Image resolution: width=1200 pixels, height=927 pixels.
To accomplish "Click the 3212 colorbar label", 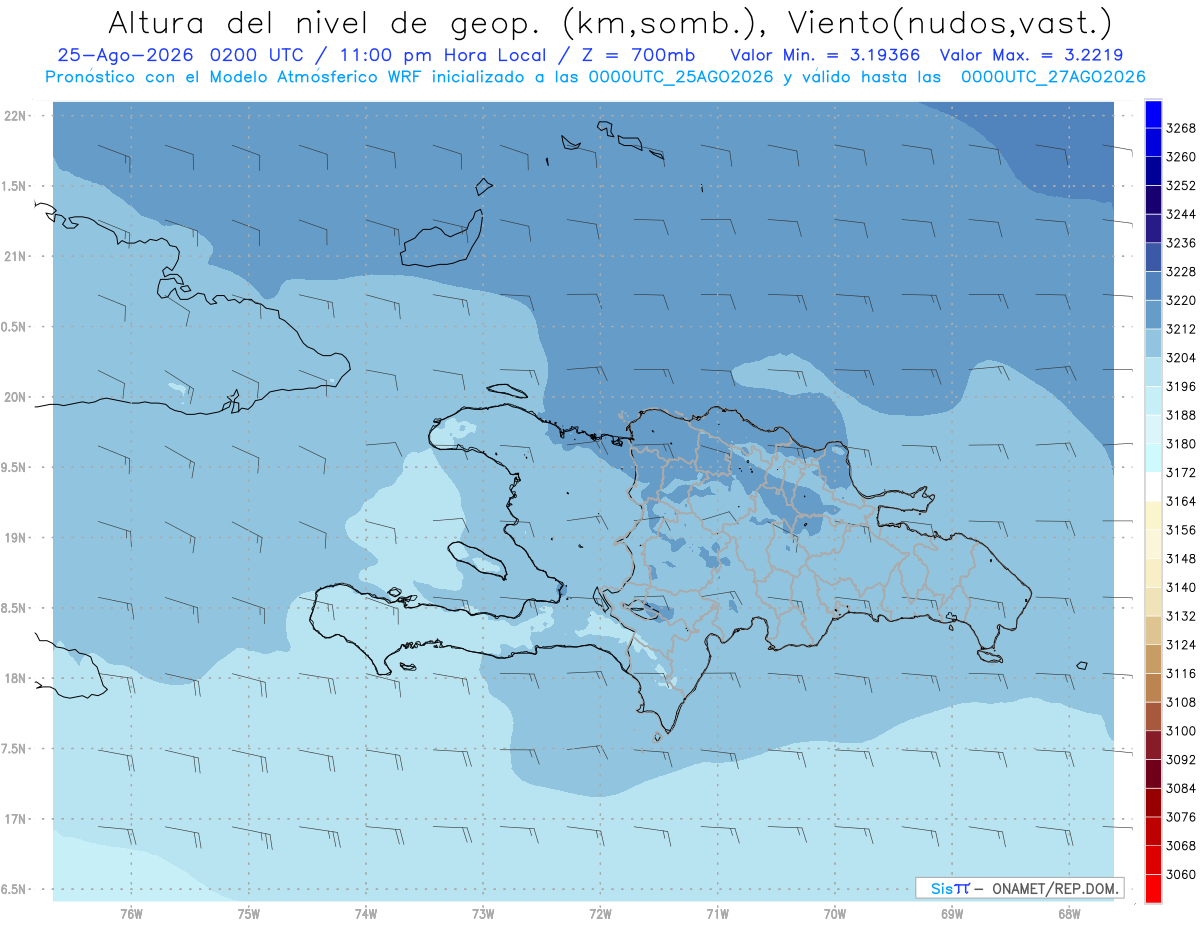I will point(1181,329).
